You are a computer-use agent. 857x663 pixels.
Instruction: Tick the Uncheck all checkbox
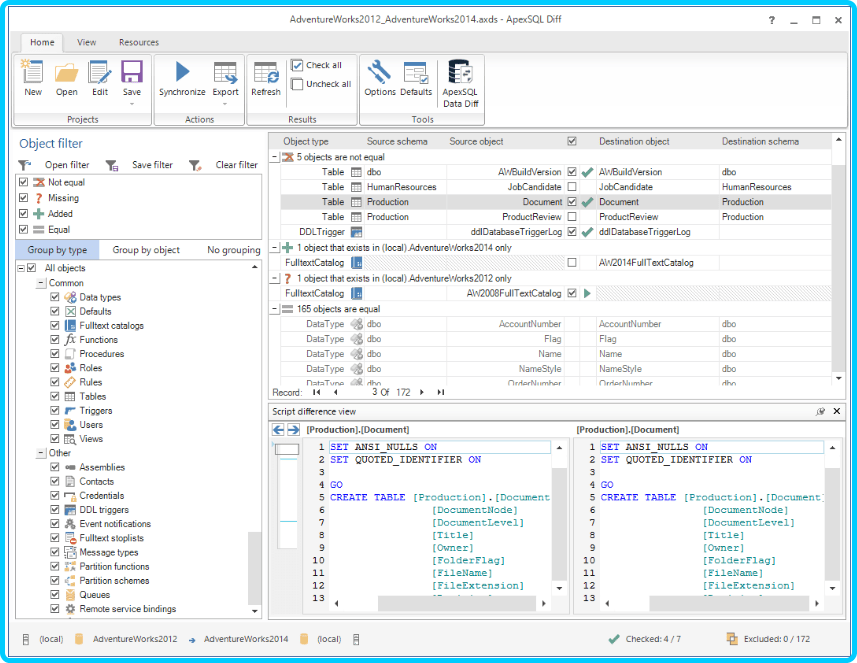point(297,84)
